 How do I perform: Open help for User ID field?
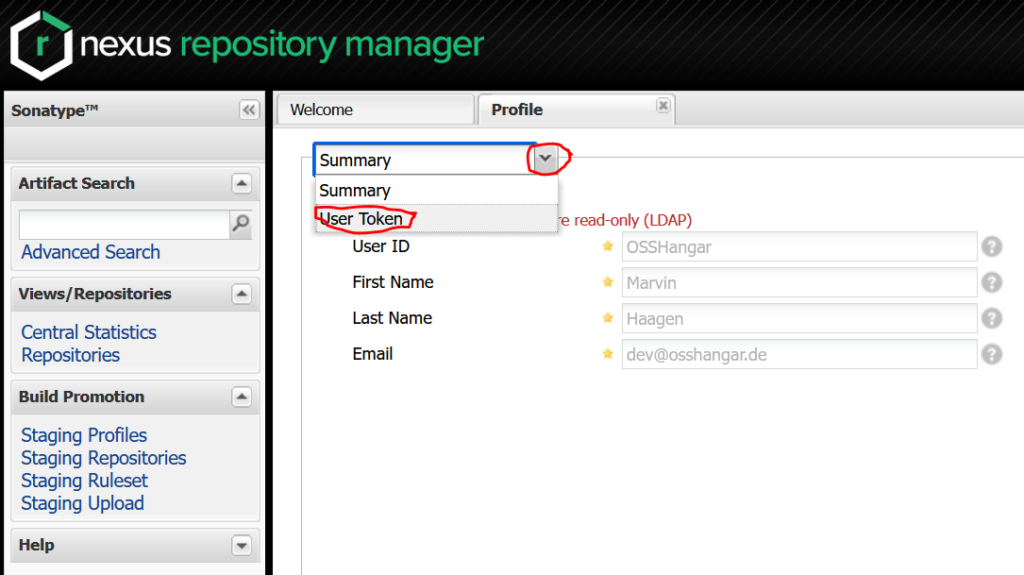point(991,247)
